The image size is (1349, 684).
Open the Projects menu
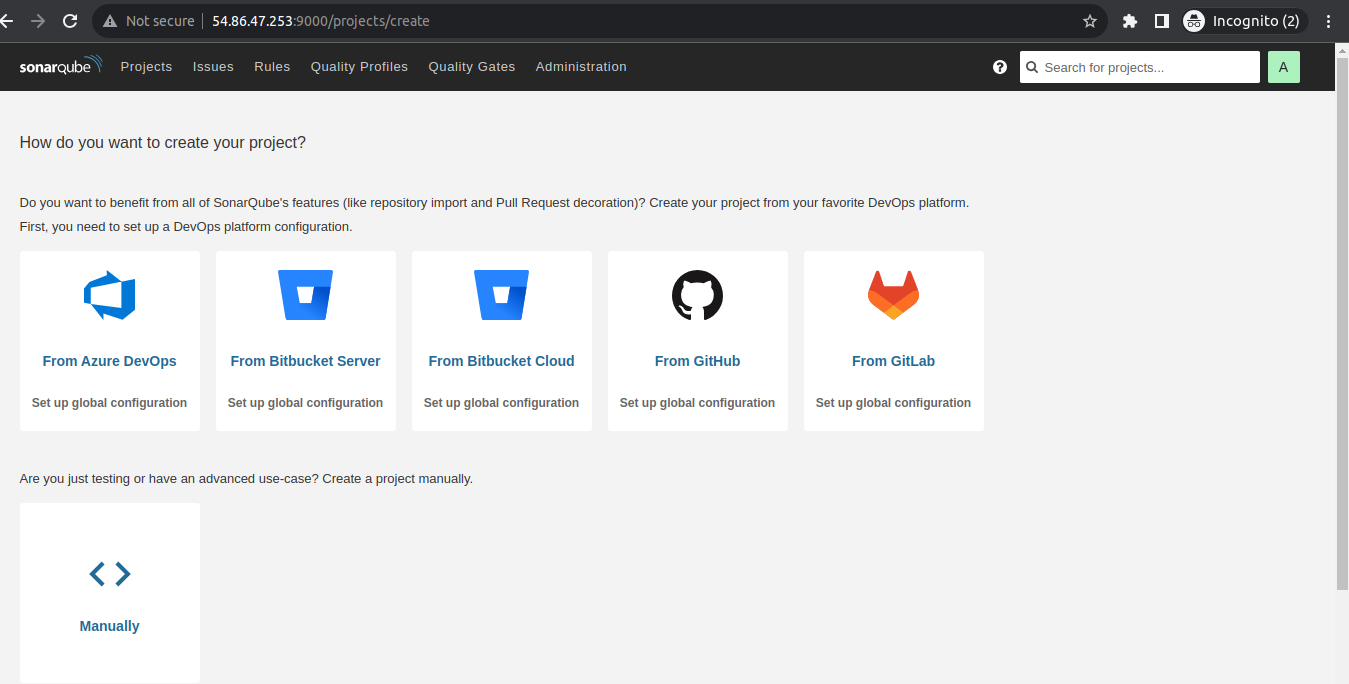[146, 67]
